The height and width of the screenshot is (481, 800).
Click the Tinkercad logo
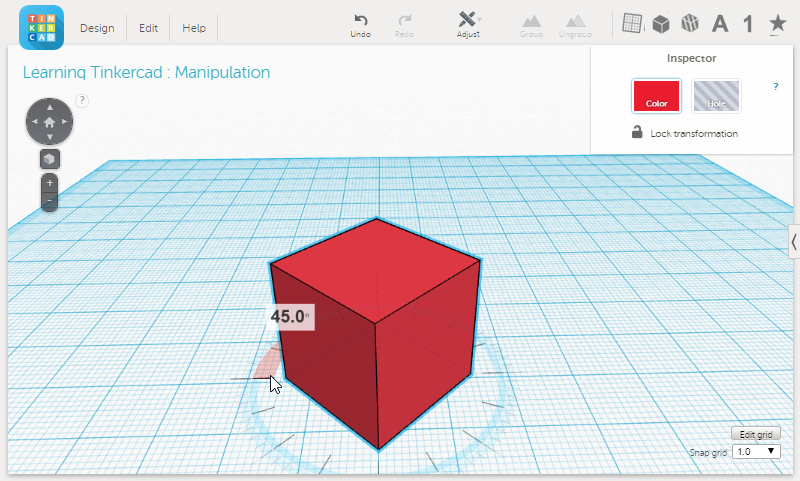click(x=41, y=28)
